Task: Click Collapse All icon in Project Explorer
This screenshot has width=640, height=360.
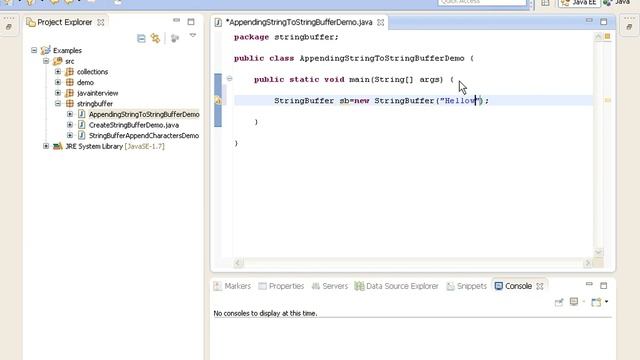Action: (x=141, y=38)
